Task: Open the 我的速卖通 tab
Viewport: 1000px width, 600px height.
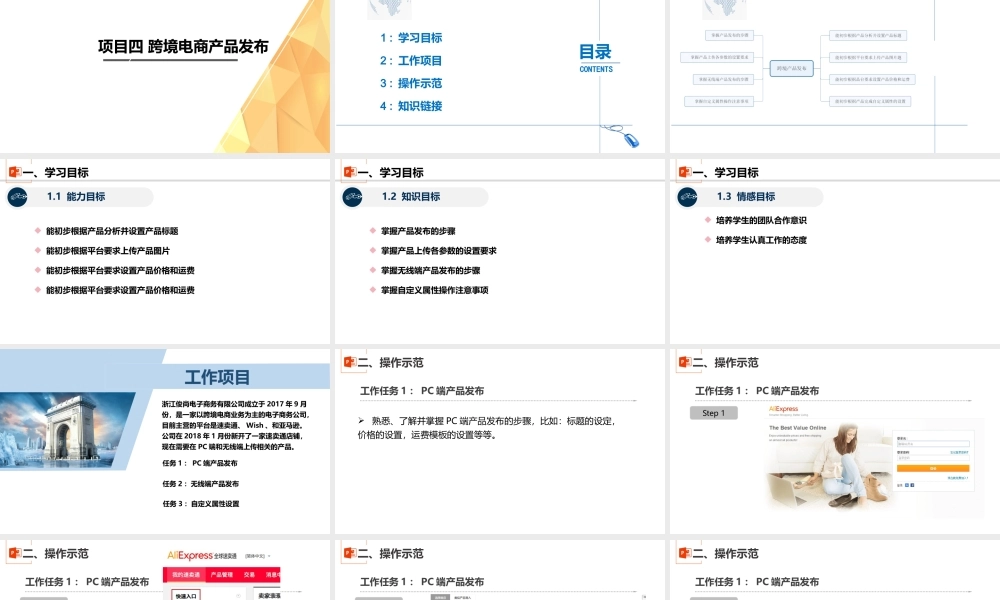Action: (188, 574)
